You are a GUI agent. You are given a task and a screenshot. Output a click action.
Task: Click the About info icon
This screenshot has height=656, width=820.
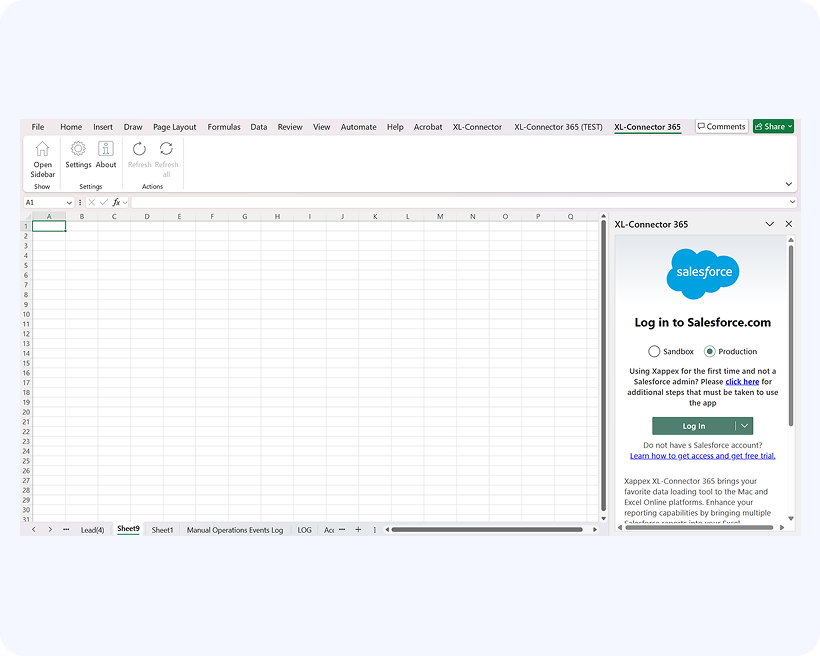(106, 149)
